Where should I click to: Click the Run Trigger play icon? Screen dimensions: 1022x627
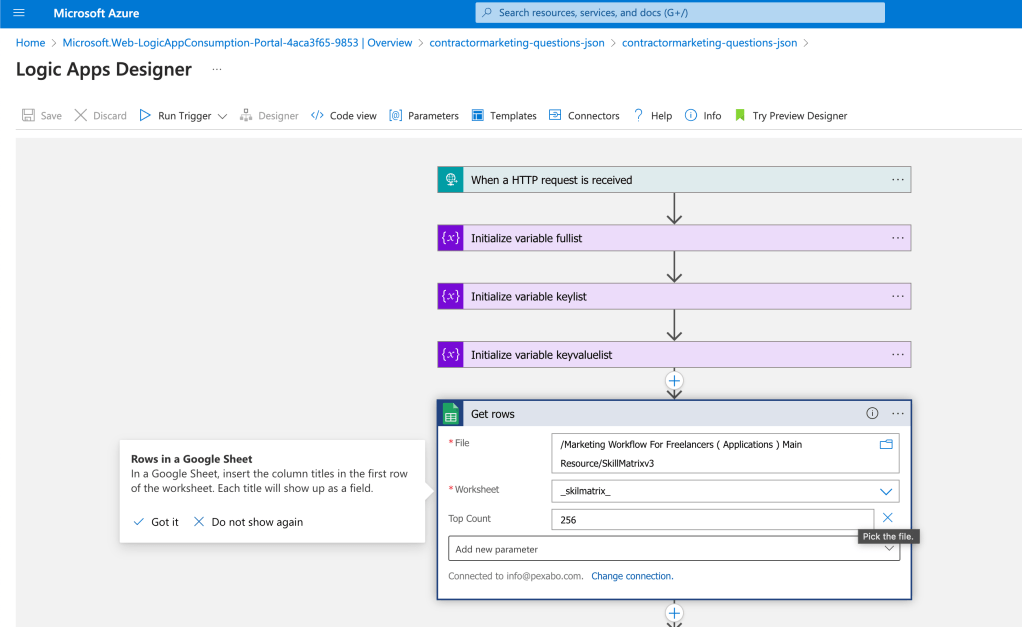(145, 115)
